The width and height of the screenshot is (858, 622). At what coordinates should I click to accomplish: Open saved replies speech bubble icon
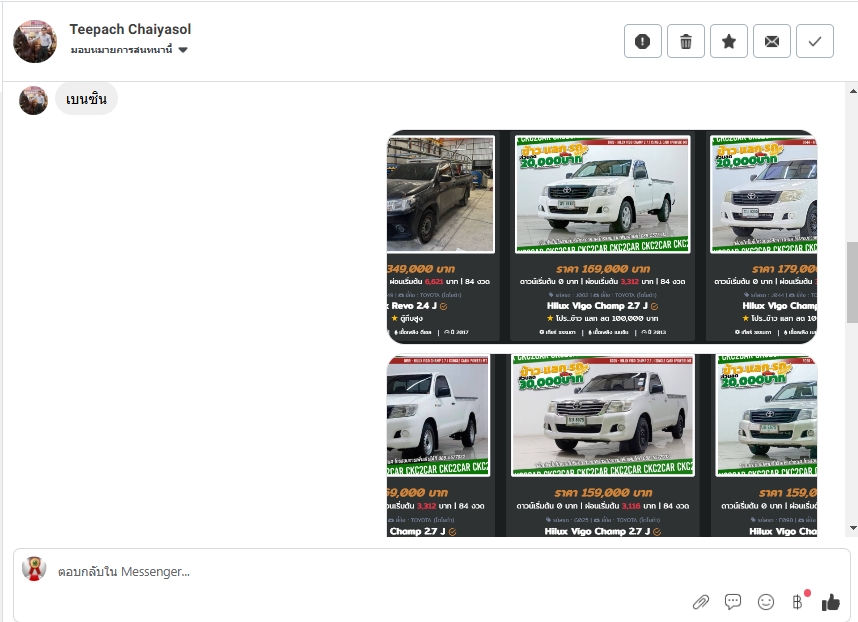point(733,601)
